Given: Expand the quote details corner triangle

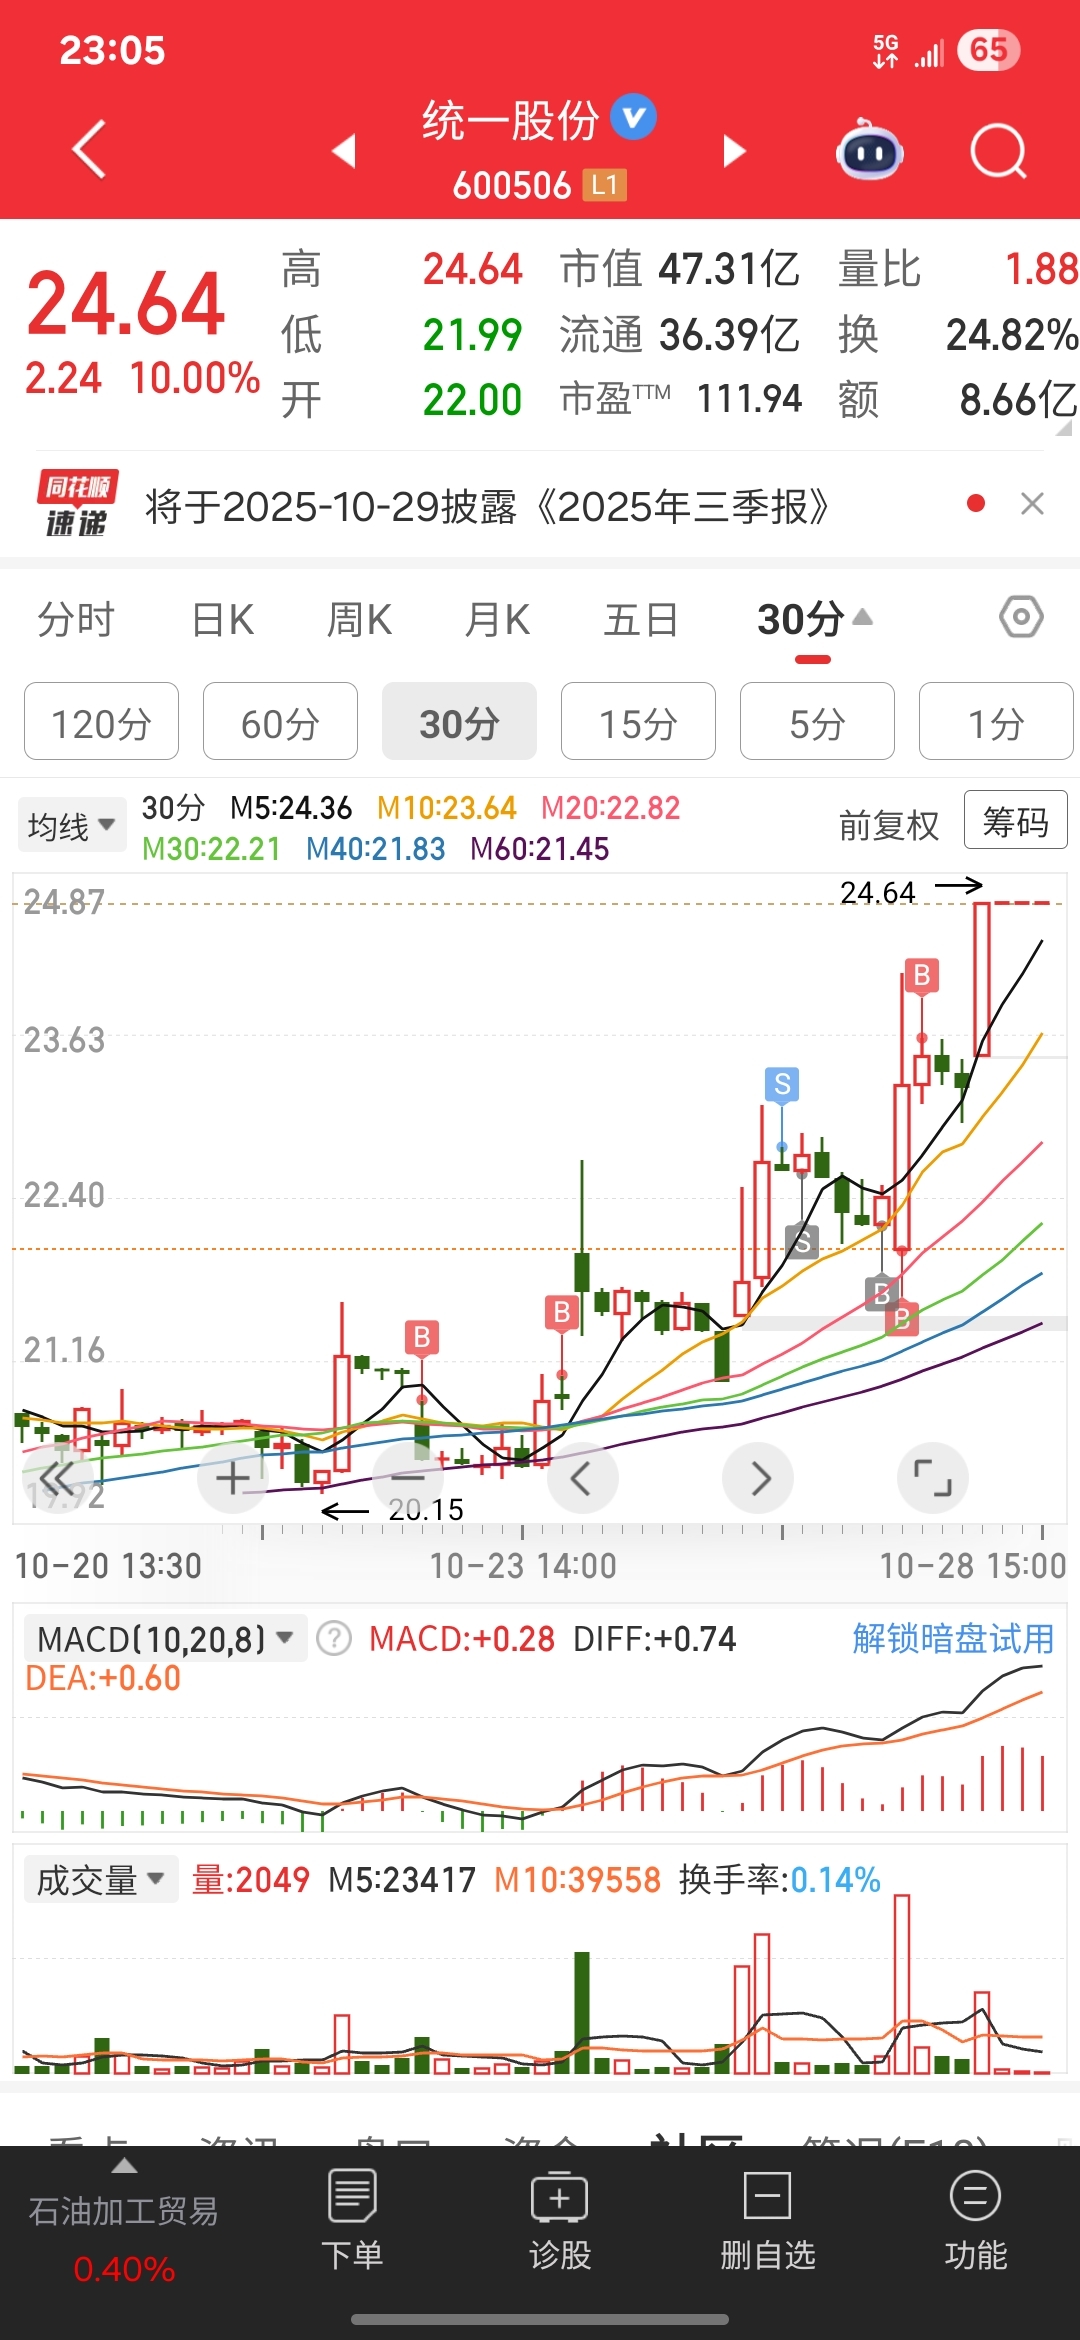Looking at the screenshot, I should (1063, 428).
